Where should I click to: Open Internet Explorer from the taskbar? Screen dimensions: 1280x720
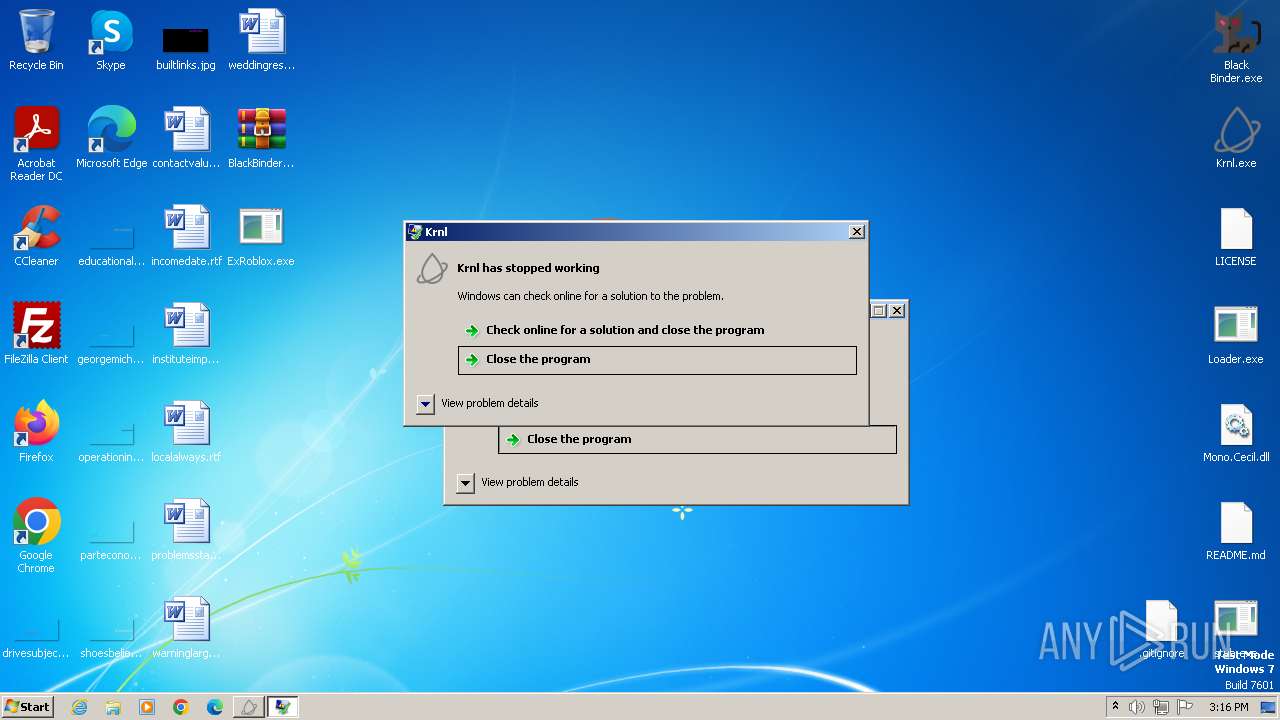(x=79, y=707)
